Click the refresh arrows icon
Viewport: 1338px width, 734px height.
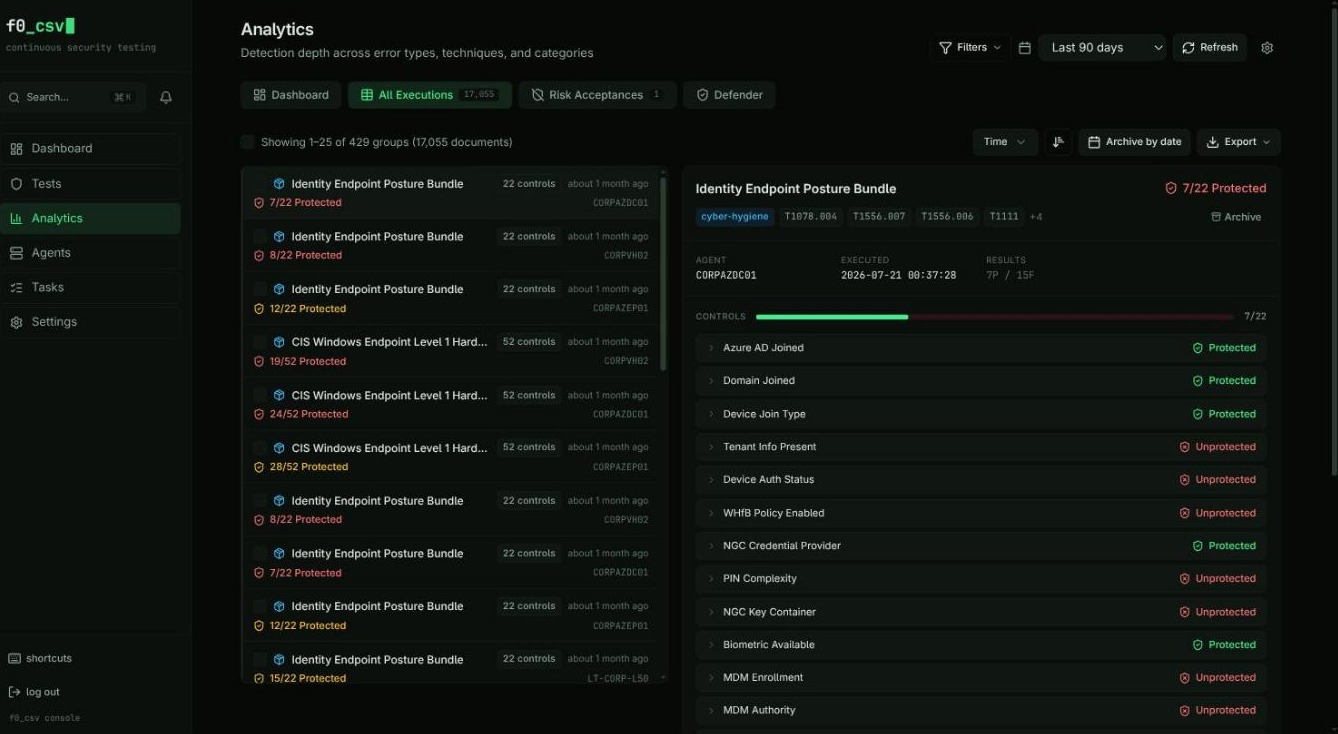click(1189, 47)
